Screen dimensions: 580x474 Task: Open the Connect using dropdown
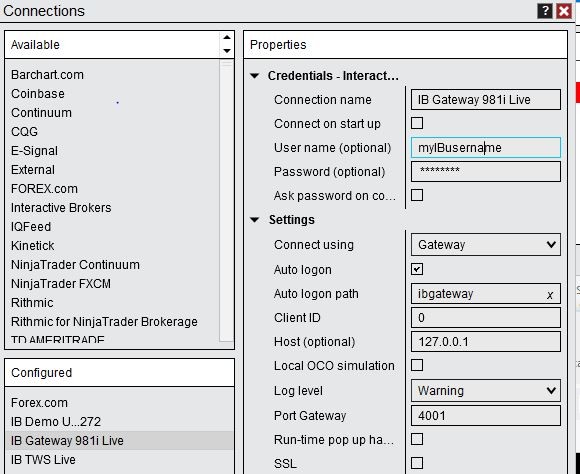pyautogui.click(x=486, y=245)
